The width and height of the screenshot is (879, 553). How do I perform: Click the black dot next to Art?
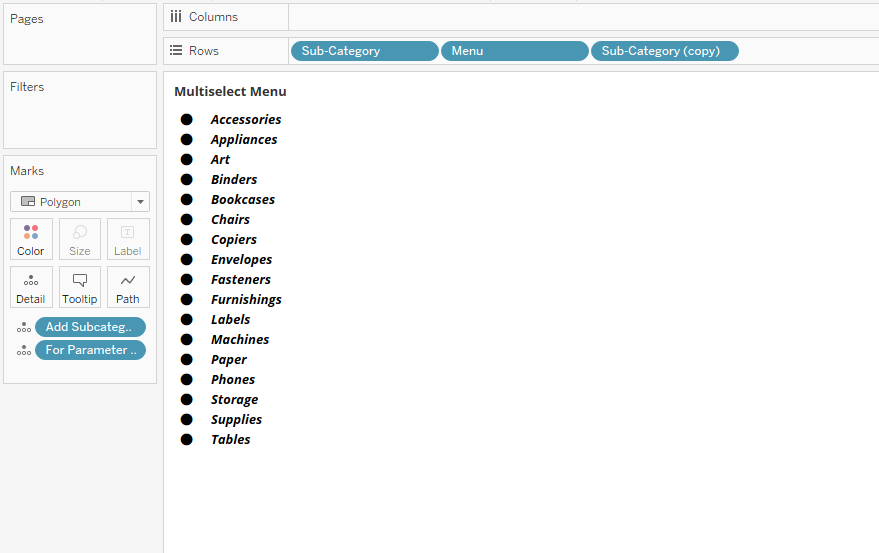tap(187, 160)
